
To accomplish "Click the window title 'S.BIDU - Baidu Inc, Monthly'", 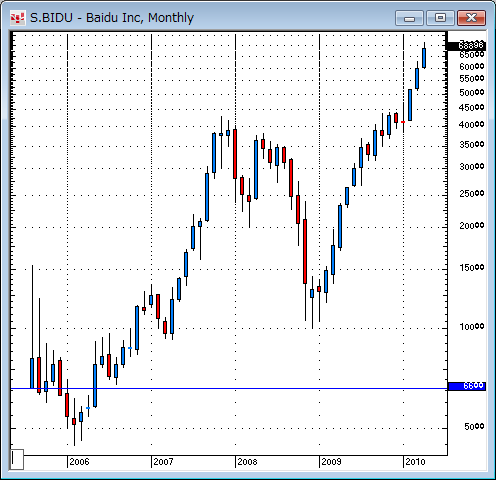I will (x=112, y=18).
